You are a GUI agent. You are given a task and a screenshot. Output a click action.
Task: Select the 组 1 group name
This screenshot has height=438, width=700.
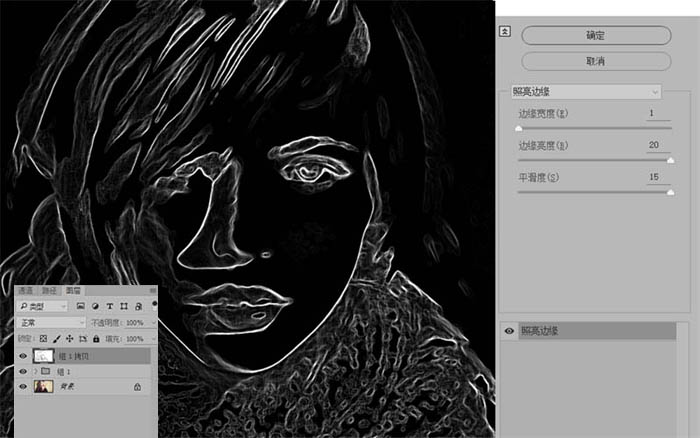[63, 371]
